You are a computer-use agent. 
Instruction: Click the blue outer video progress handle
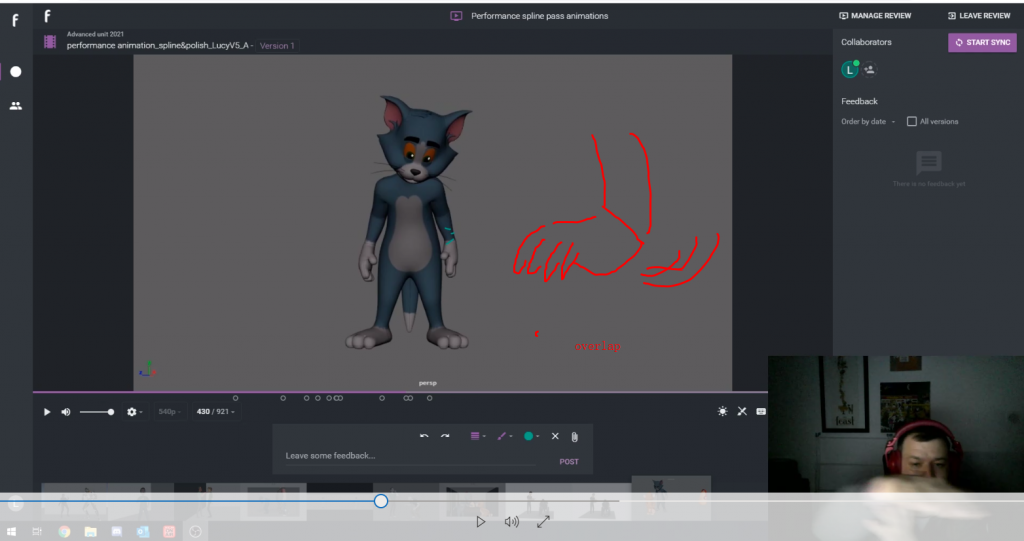381,501
